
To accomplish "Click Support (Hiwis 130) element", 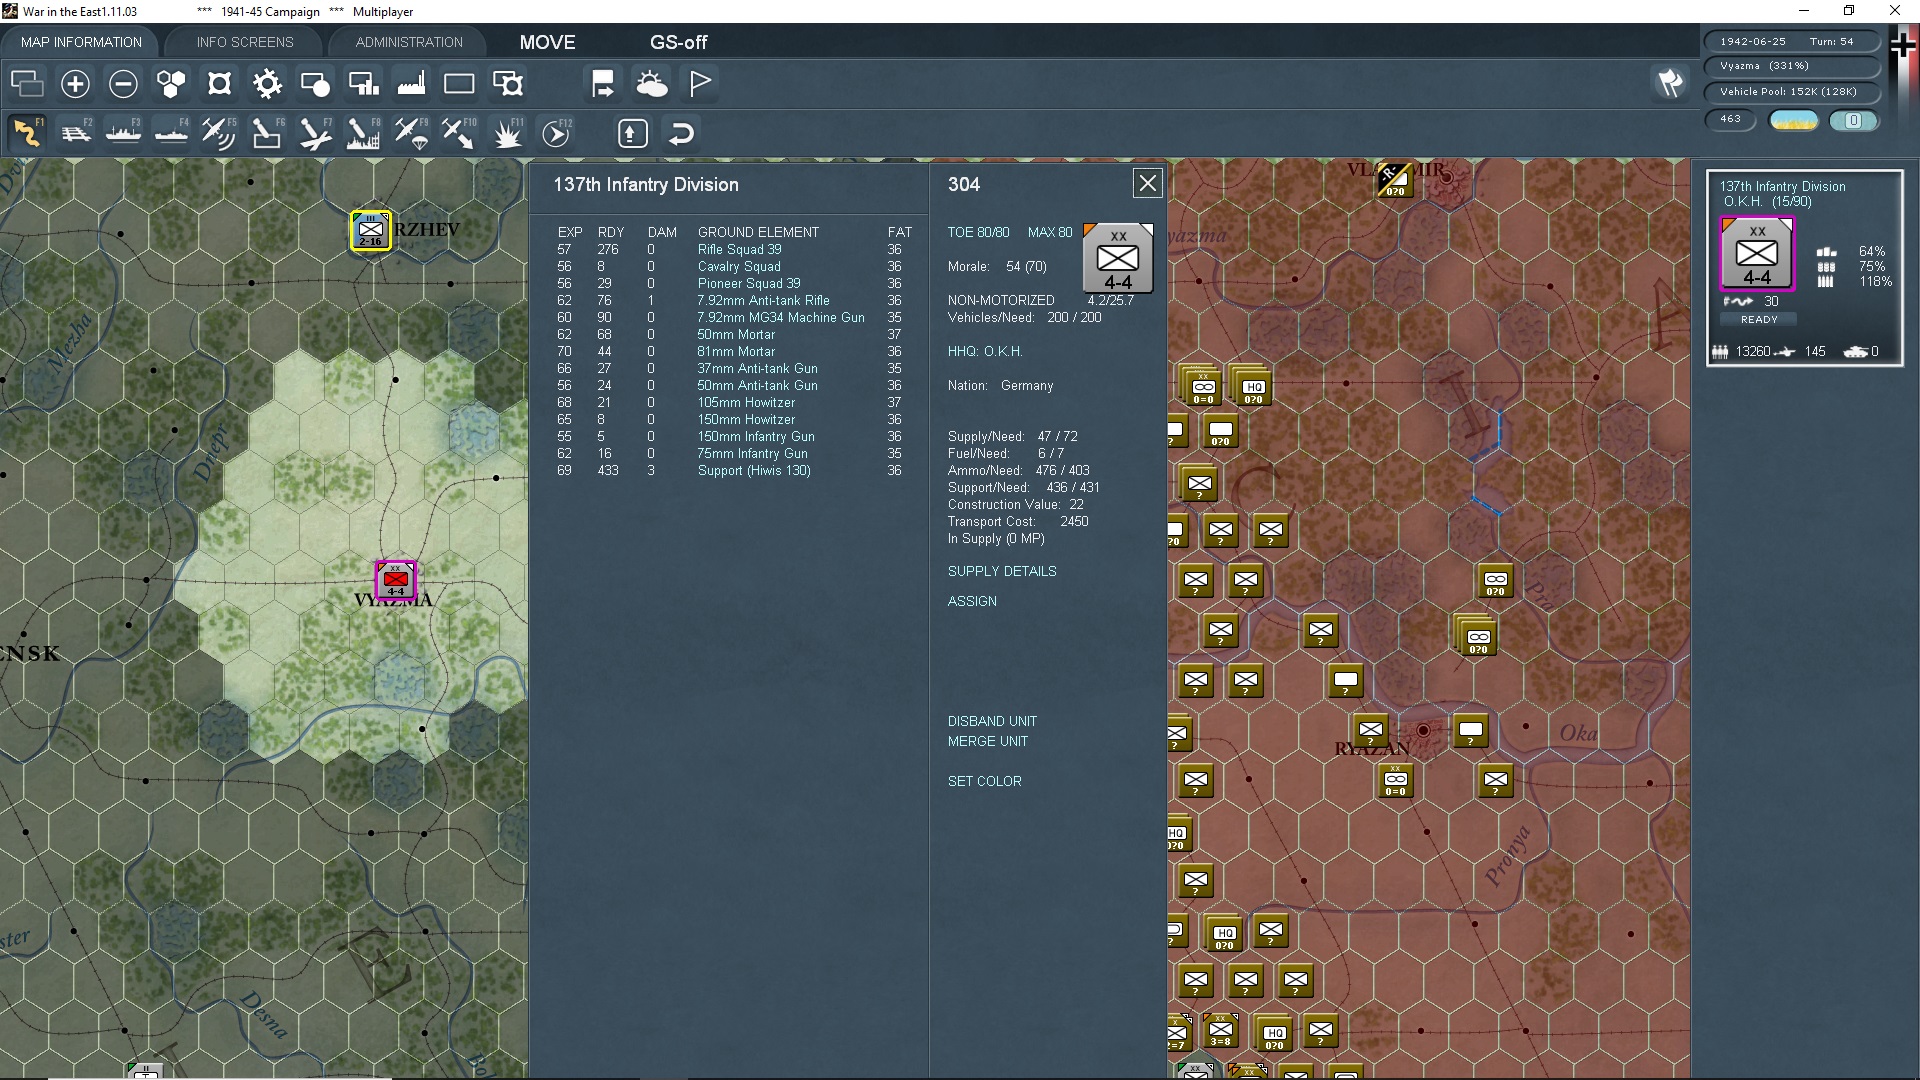I will 754,470.
